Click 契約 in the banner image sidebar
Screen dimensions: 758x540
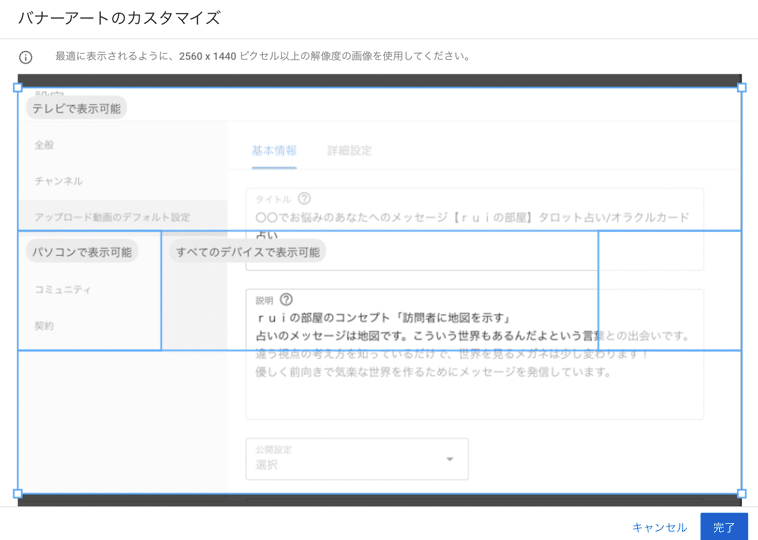(44, 326)
